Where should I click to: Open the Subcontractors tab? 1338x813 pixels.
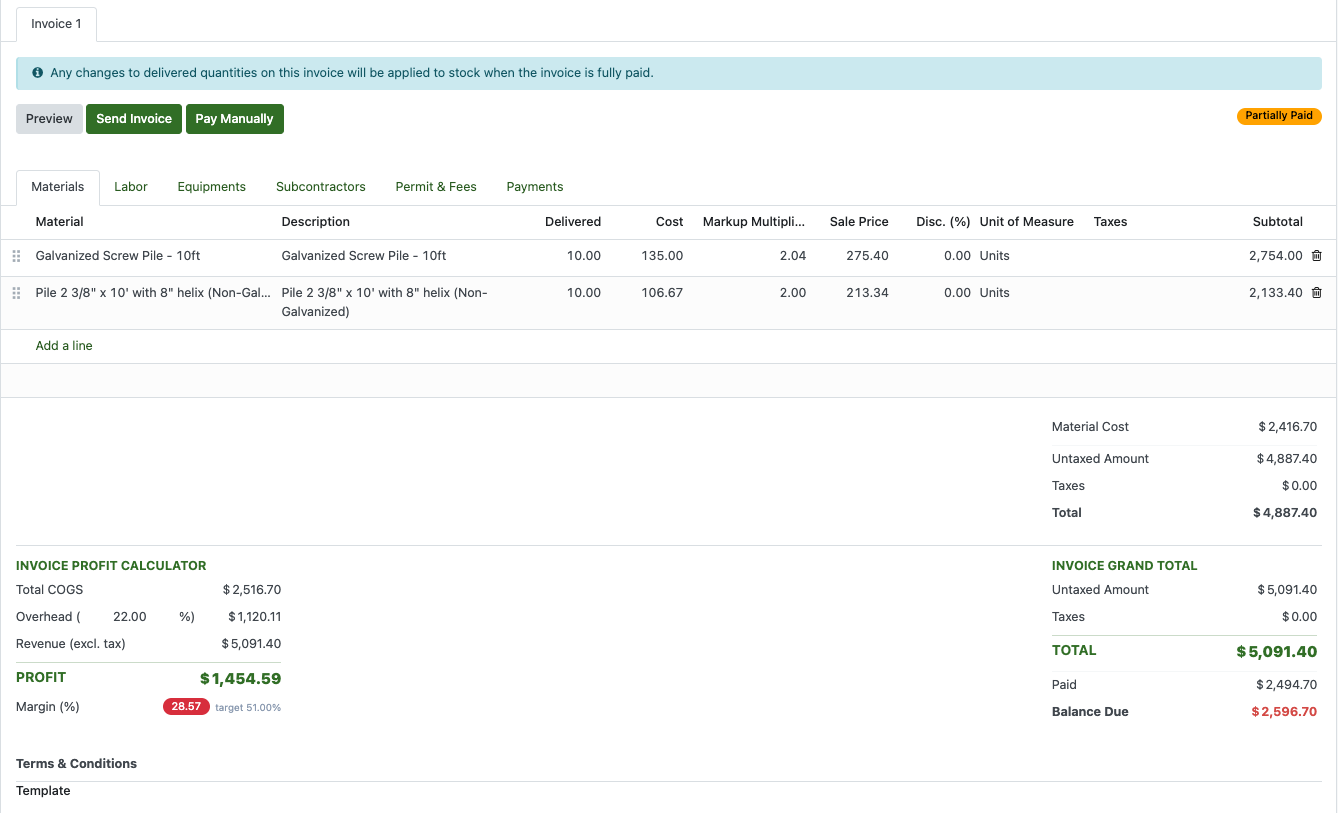click(x=321, y=187)
